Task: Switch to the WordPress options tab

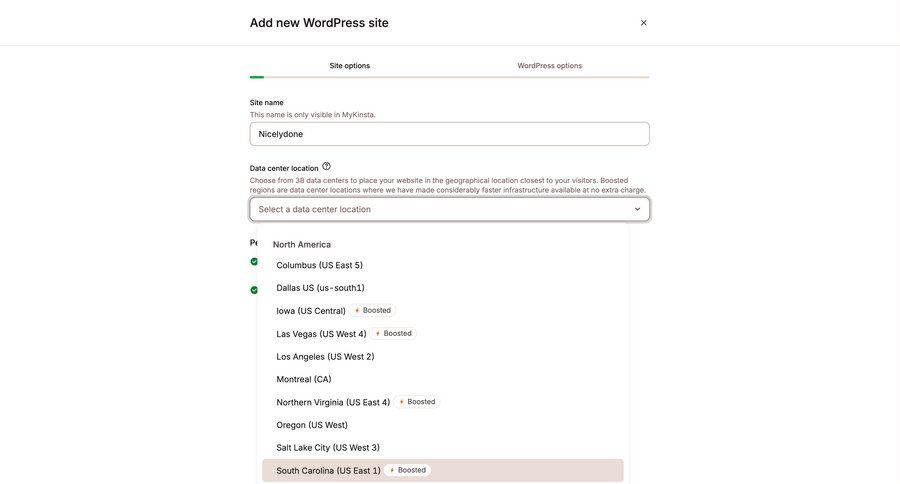Action: (x=549, y=66)
